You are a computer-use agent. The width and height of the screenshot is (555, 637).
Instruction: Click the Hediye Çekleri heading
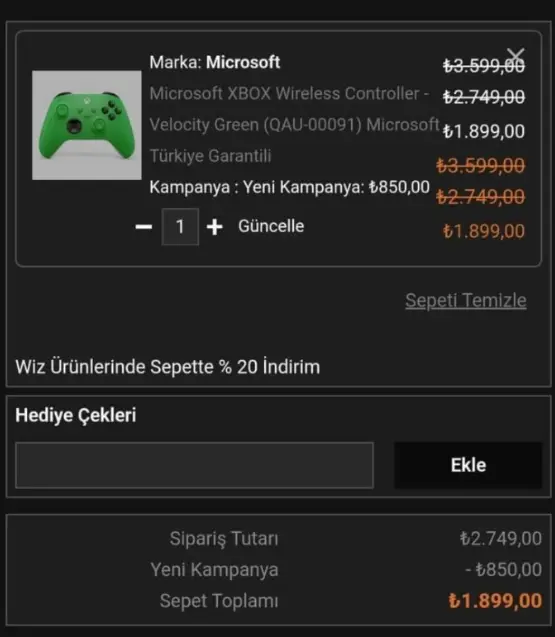pyautogui.click(x=76, y=416)
